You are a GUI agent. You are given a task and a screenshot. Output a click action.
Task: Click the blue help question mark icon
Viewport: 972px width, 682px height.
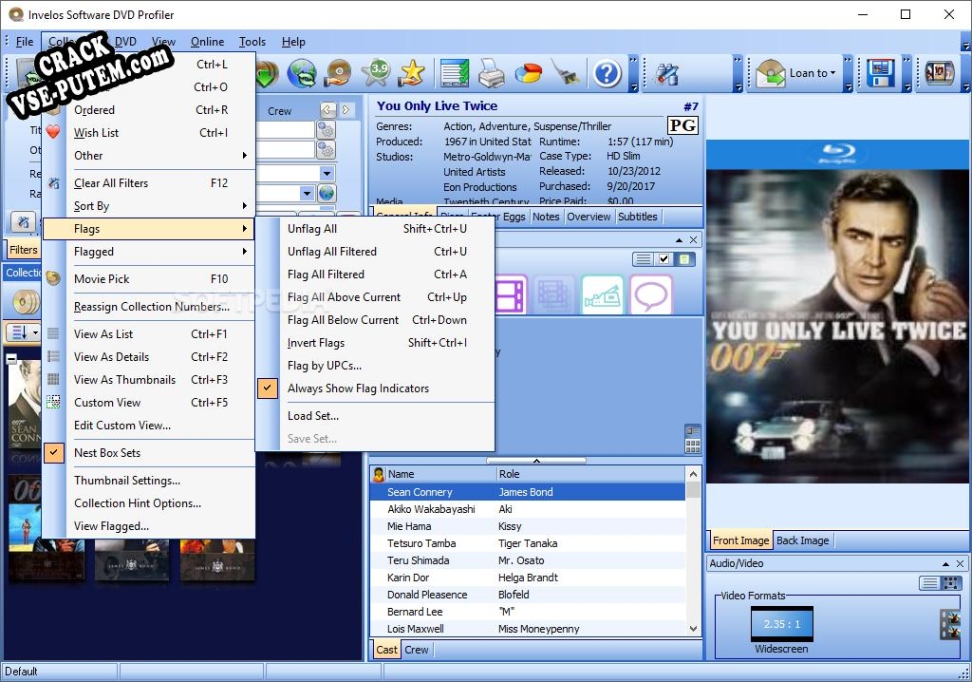(607, 73)
